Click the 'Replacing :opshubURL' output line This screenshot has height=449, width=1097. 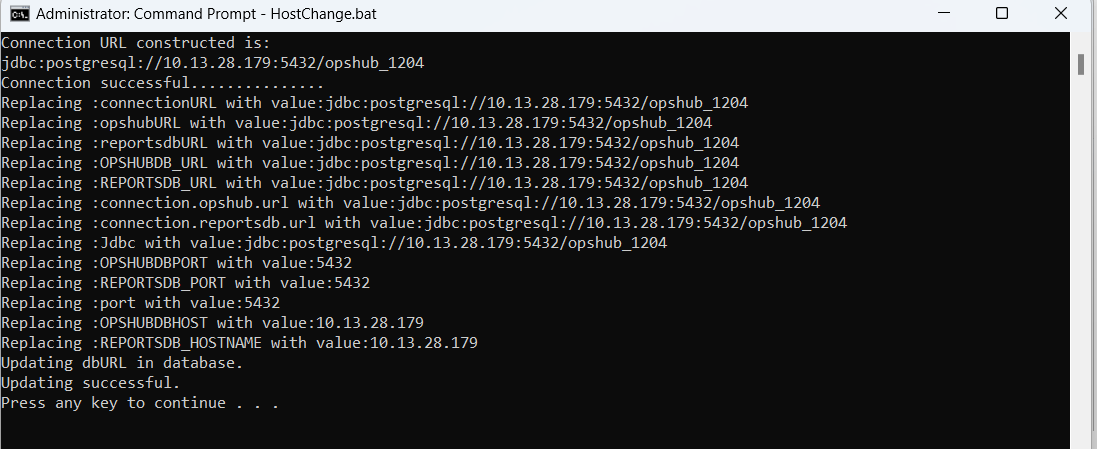[356, 123]
